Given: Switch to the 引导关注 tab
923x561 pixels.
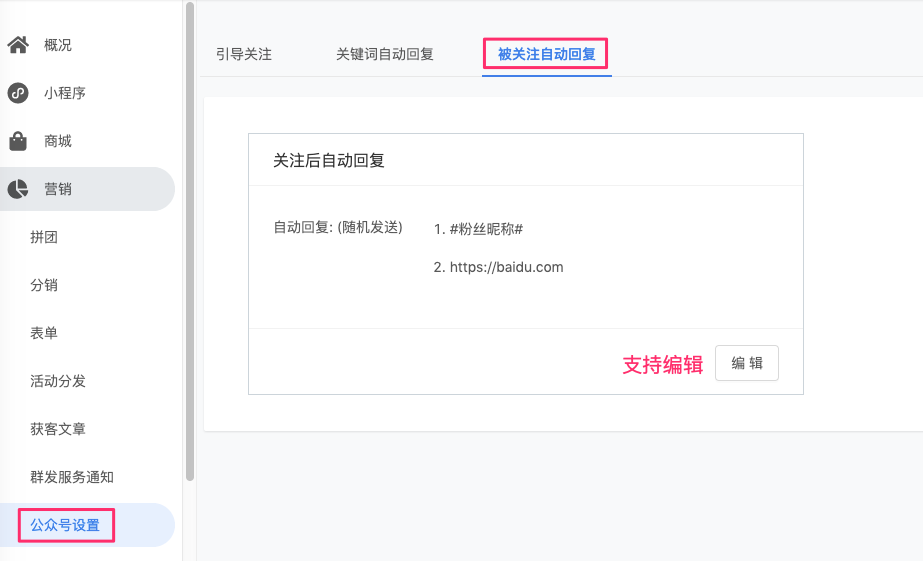Looking at the screenshot, I should coord(244,54).
